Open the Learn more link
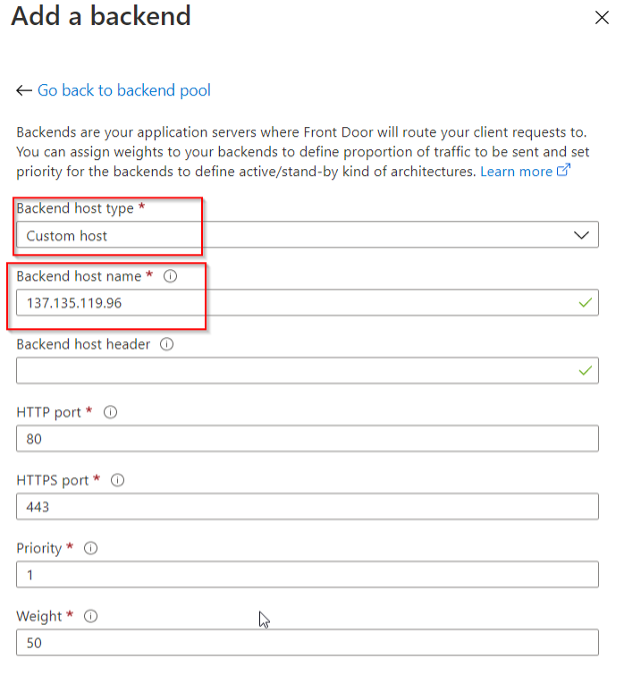The image size is (624, 676). coord(516,172)
